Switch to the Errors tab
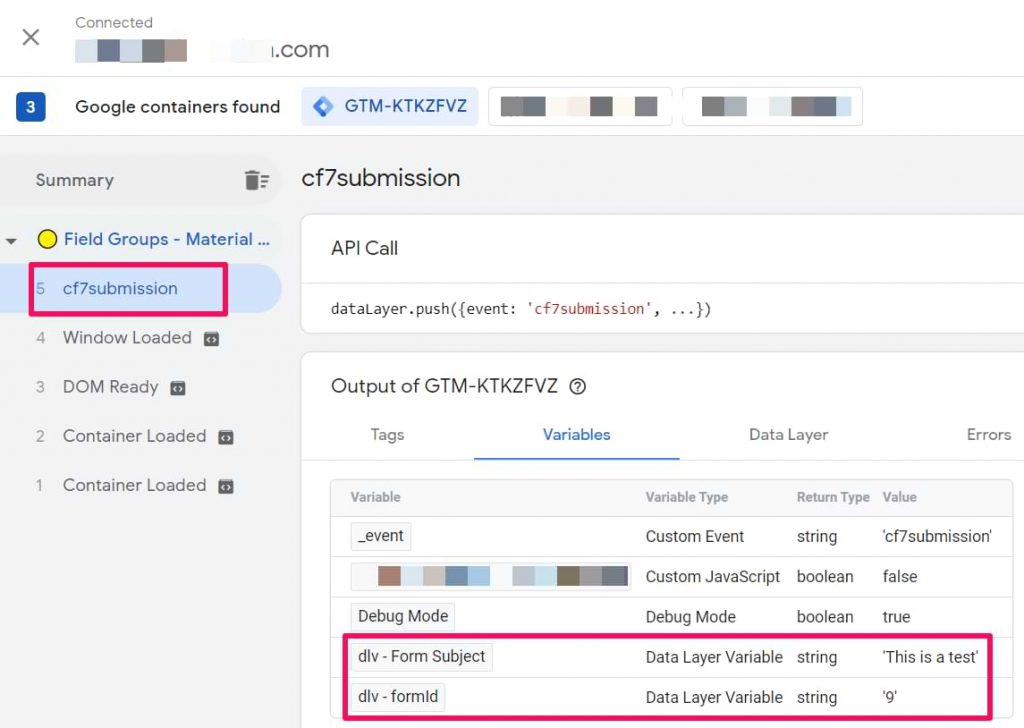 (988, 435)
